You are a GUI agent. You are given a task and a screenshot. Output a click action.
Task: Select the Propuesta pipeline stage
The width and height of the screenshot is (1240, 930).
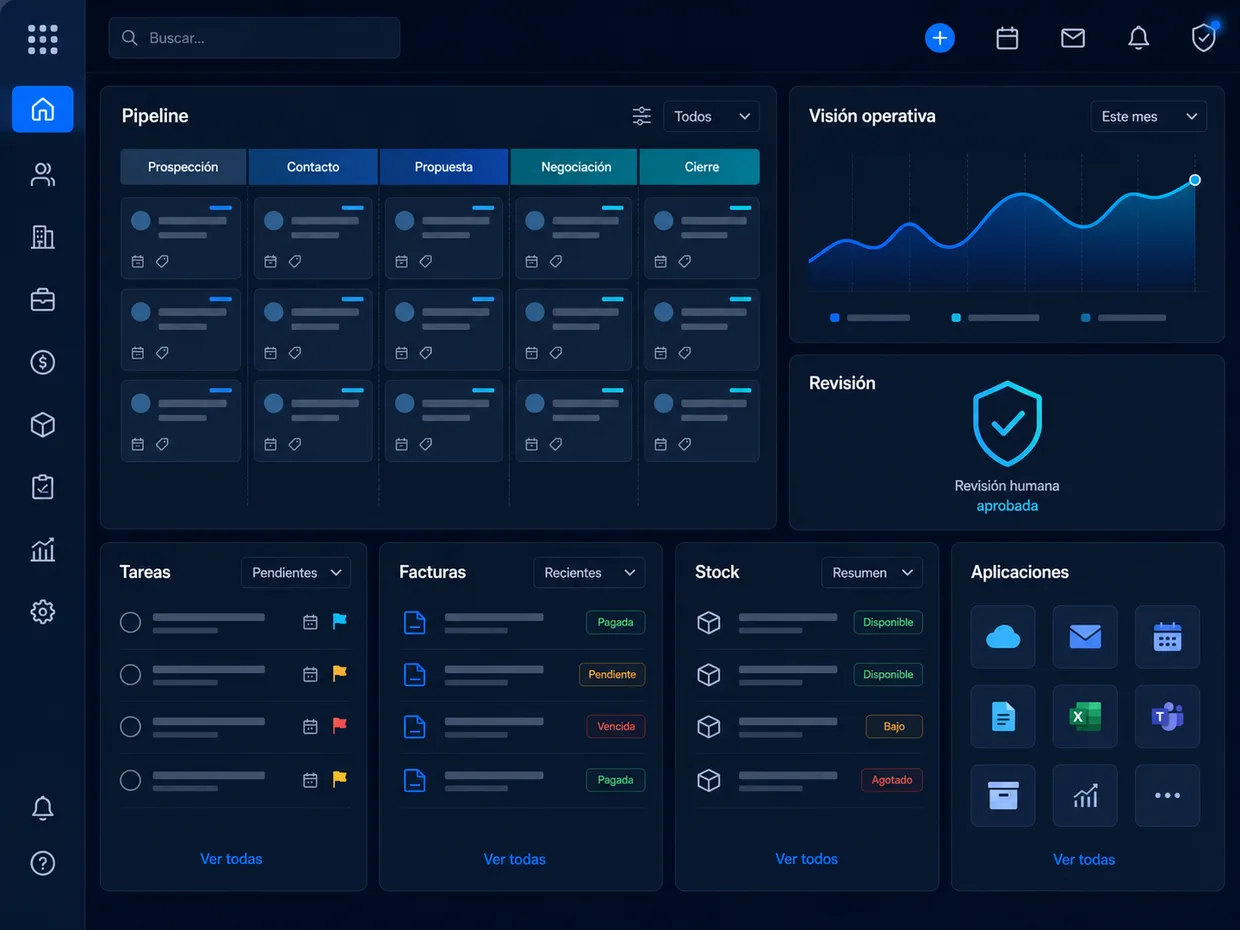coord(444,167)
